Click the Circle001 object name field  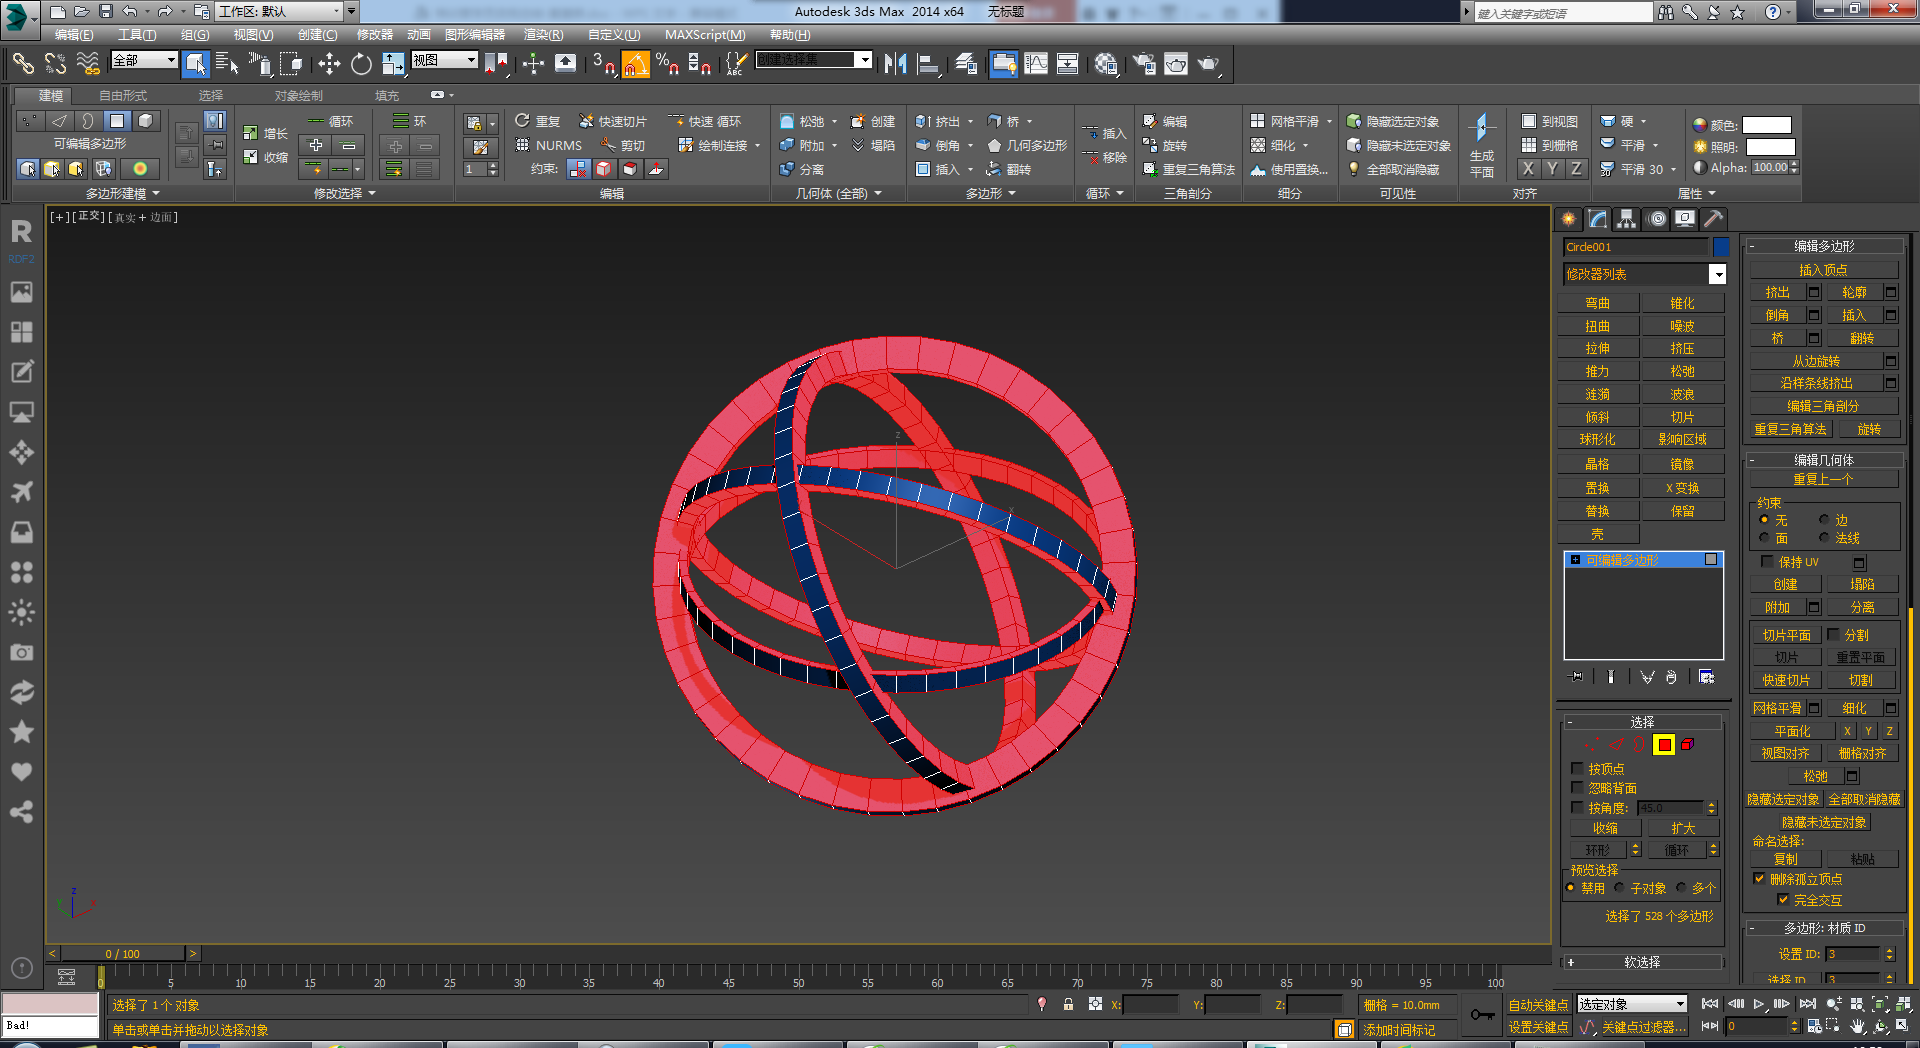click(1636, 247)
